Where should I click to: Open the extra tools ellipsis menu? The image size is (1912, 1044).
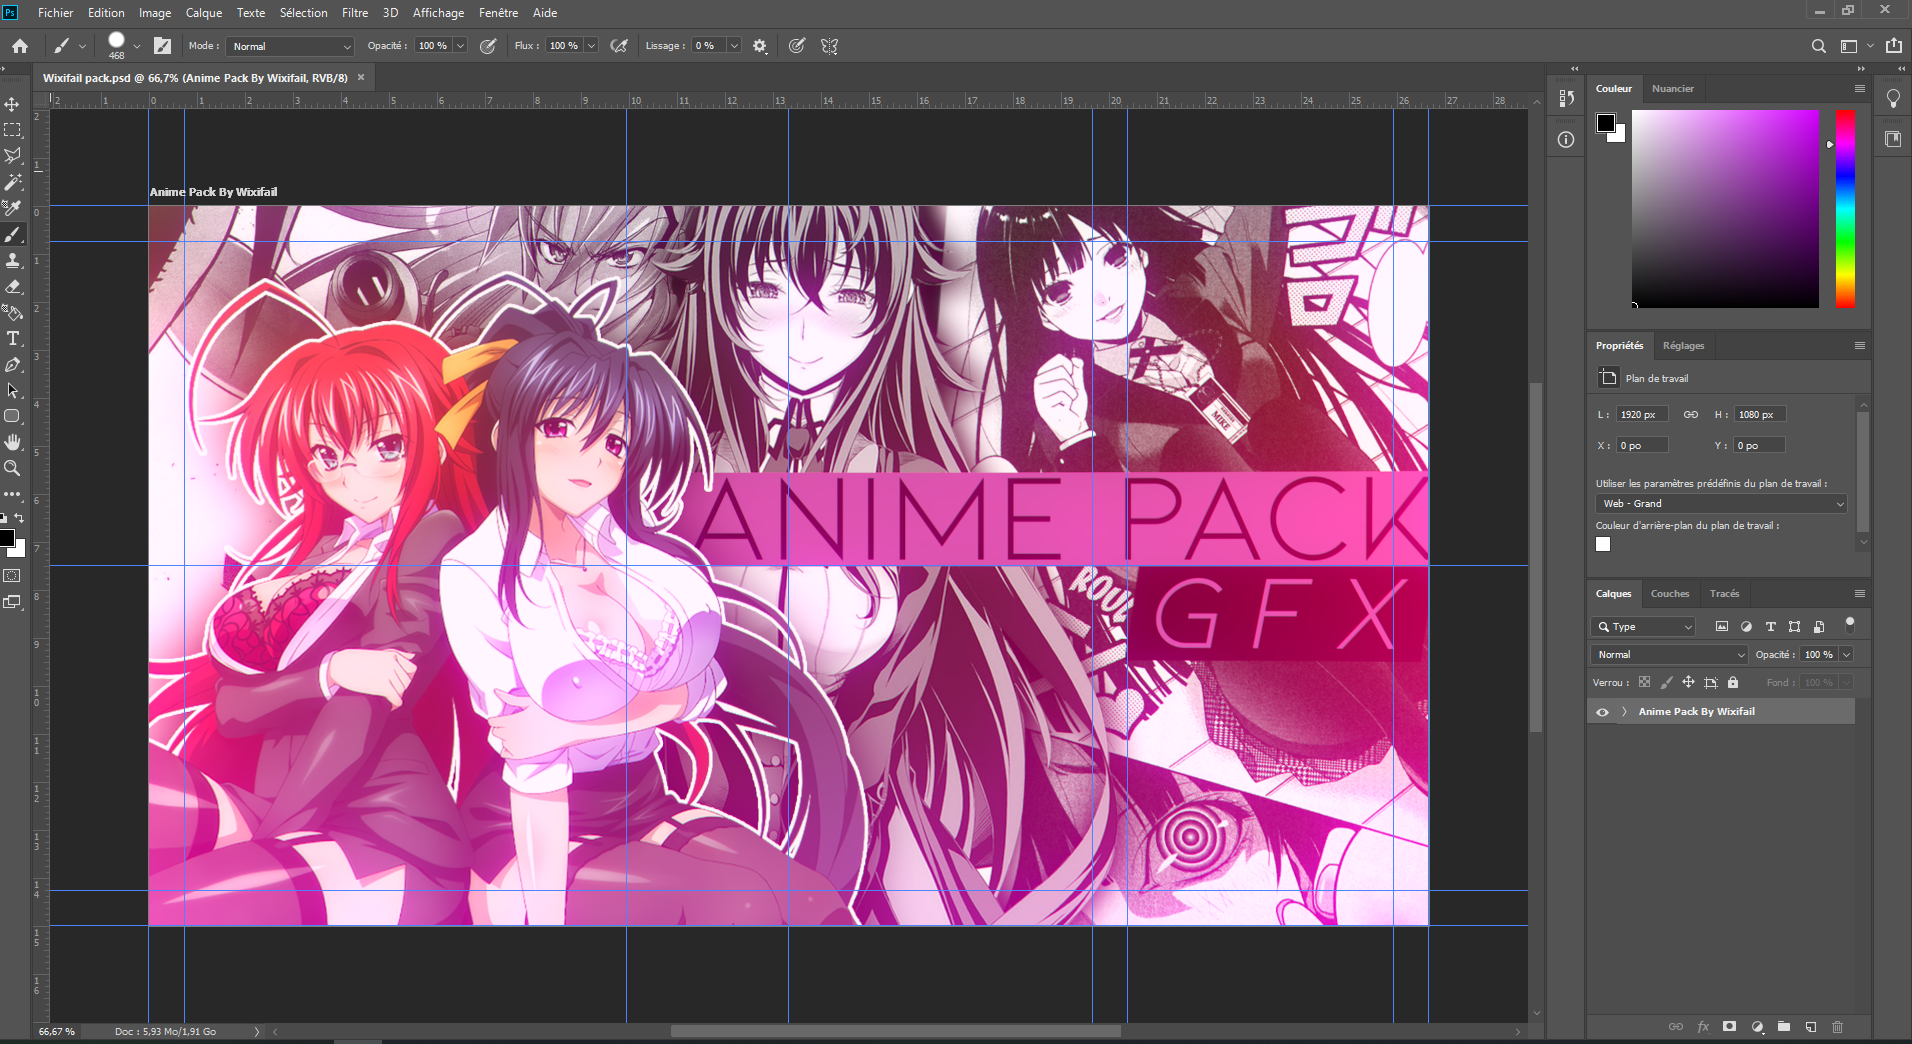click(12, 494)
